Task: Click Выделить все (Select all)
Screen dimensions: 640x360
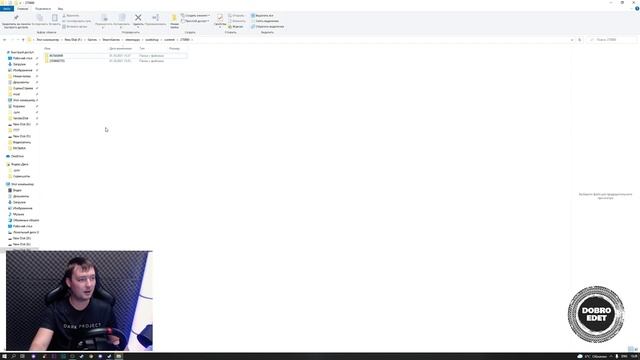Action: pyautogui.click(x=262, y=16)
